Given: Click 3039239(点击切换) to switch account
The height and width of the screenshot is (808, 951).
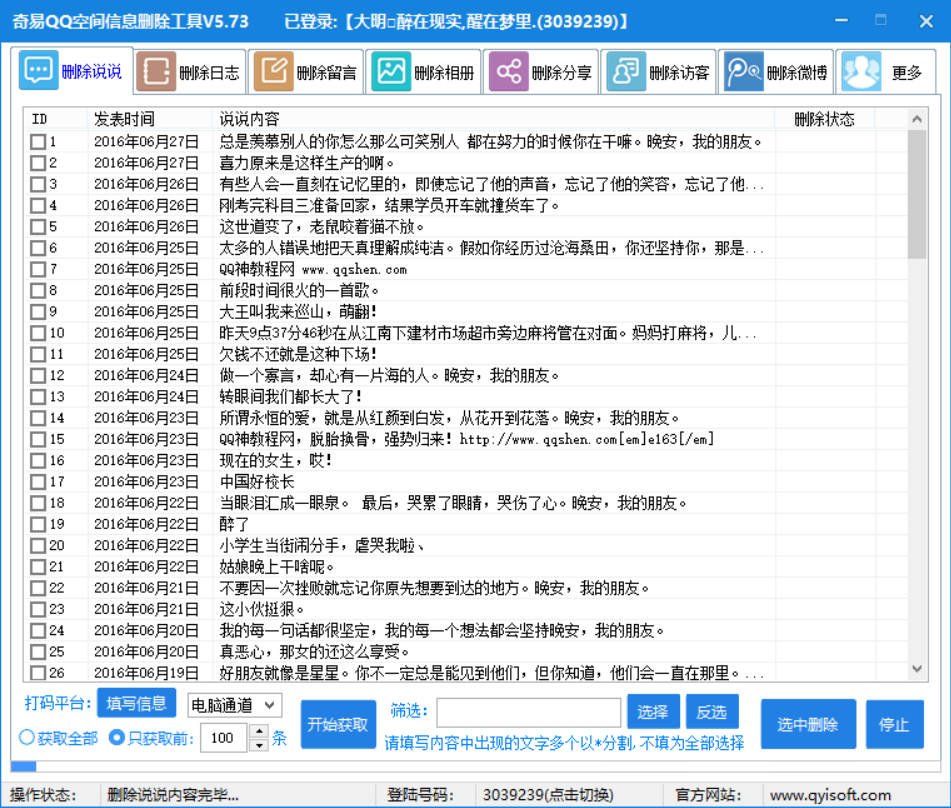Looking at the screenshot, I should (548, 795).
